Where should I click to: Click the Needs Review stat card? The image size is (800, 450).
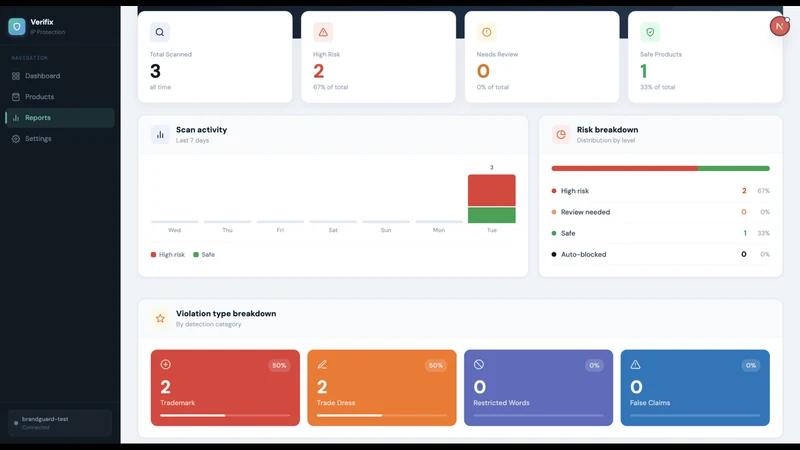542,57
